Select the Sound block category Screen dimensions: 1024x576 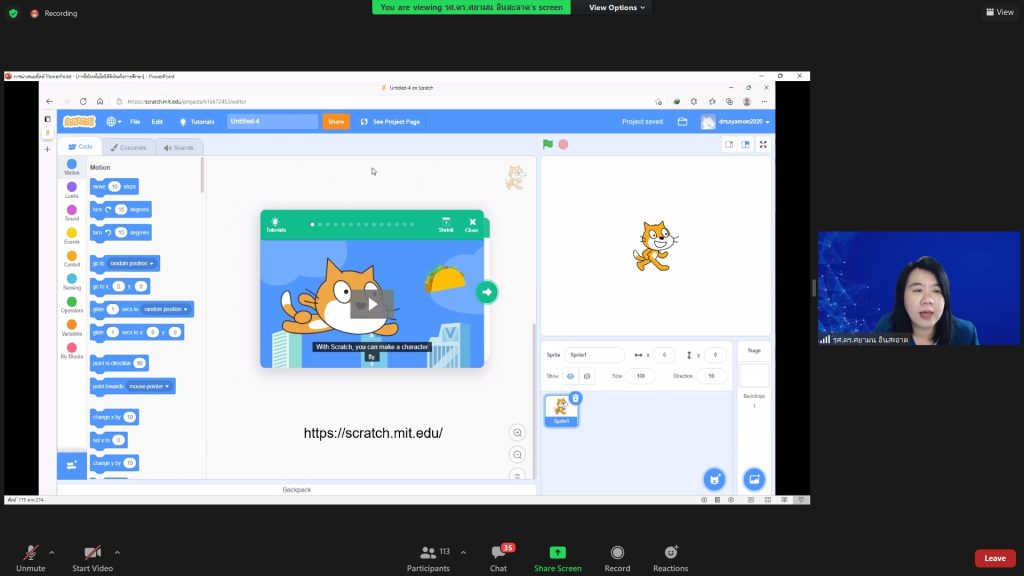point(72,213)
